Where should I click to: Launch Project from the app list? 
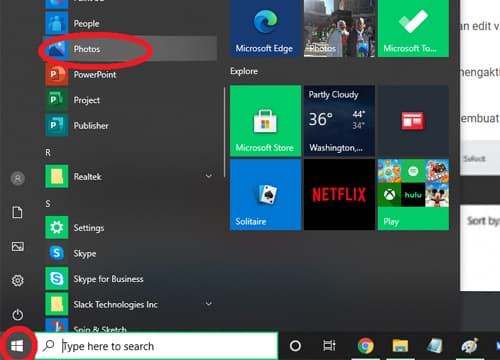pyautogui.click(x=131, y=100)
